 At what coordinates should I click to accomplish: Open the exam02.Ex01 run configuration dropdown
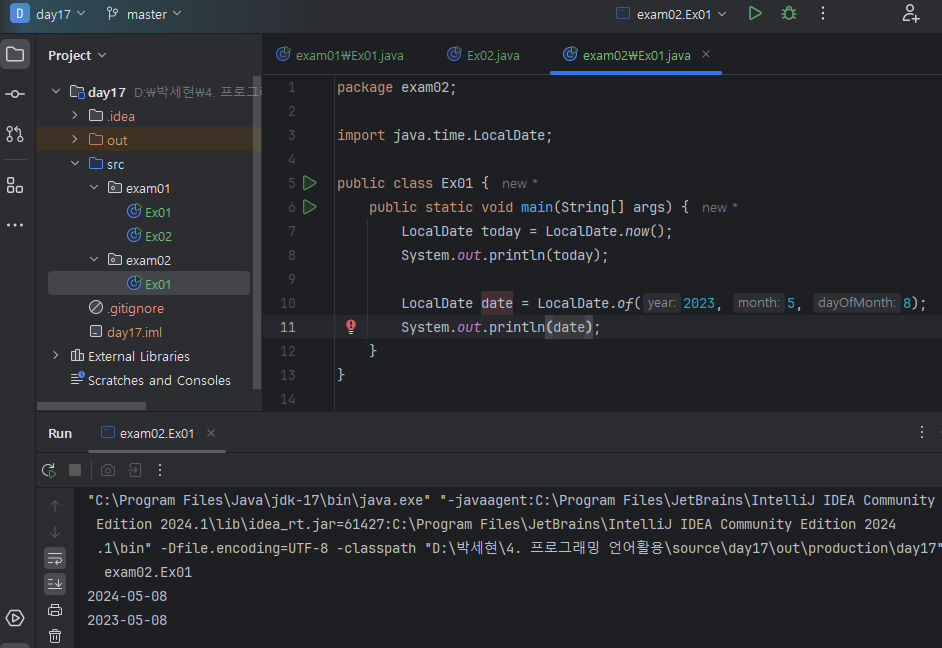[x=672, y=14]
